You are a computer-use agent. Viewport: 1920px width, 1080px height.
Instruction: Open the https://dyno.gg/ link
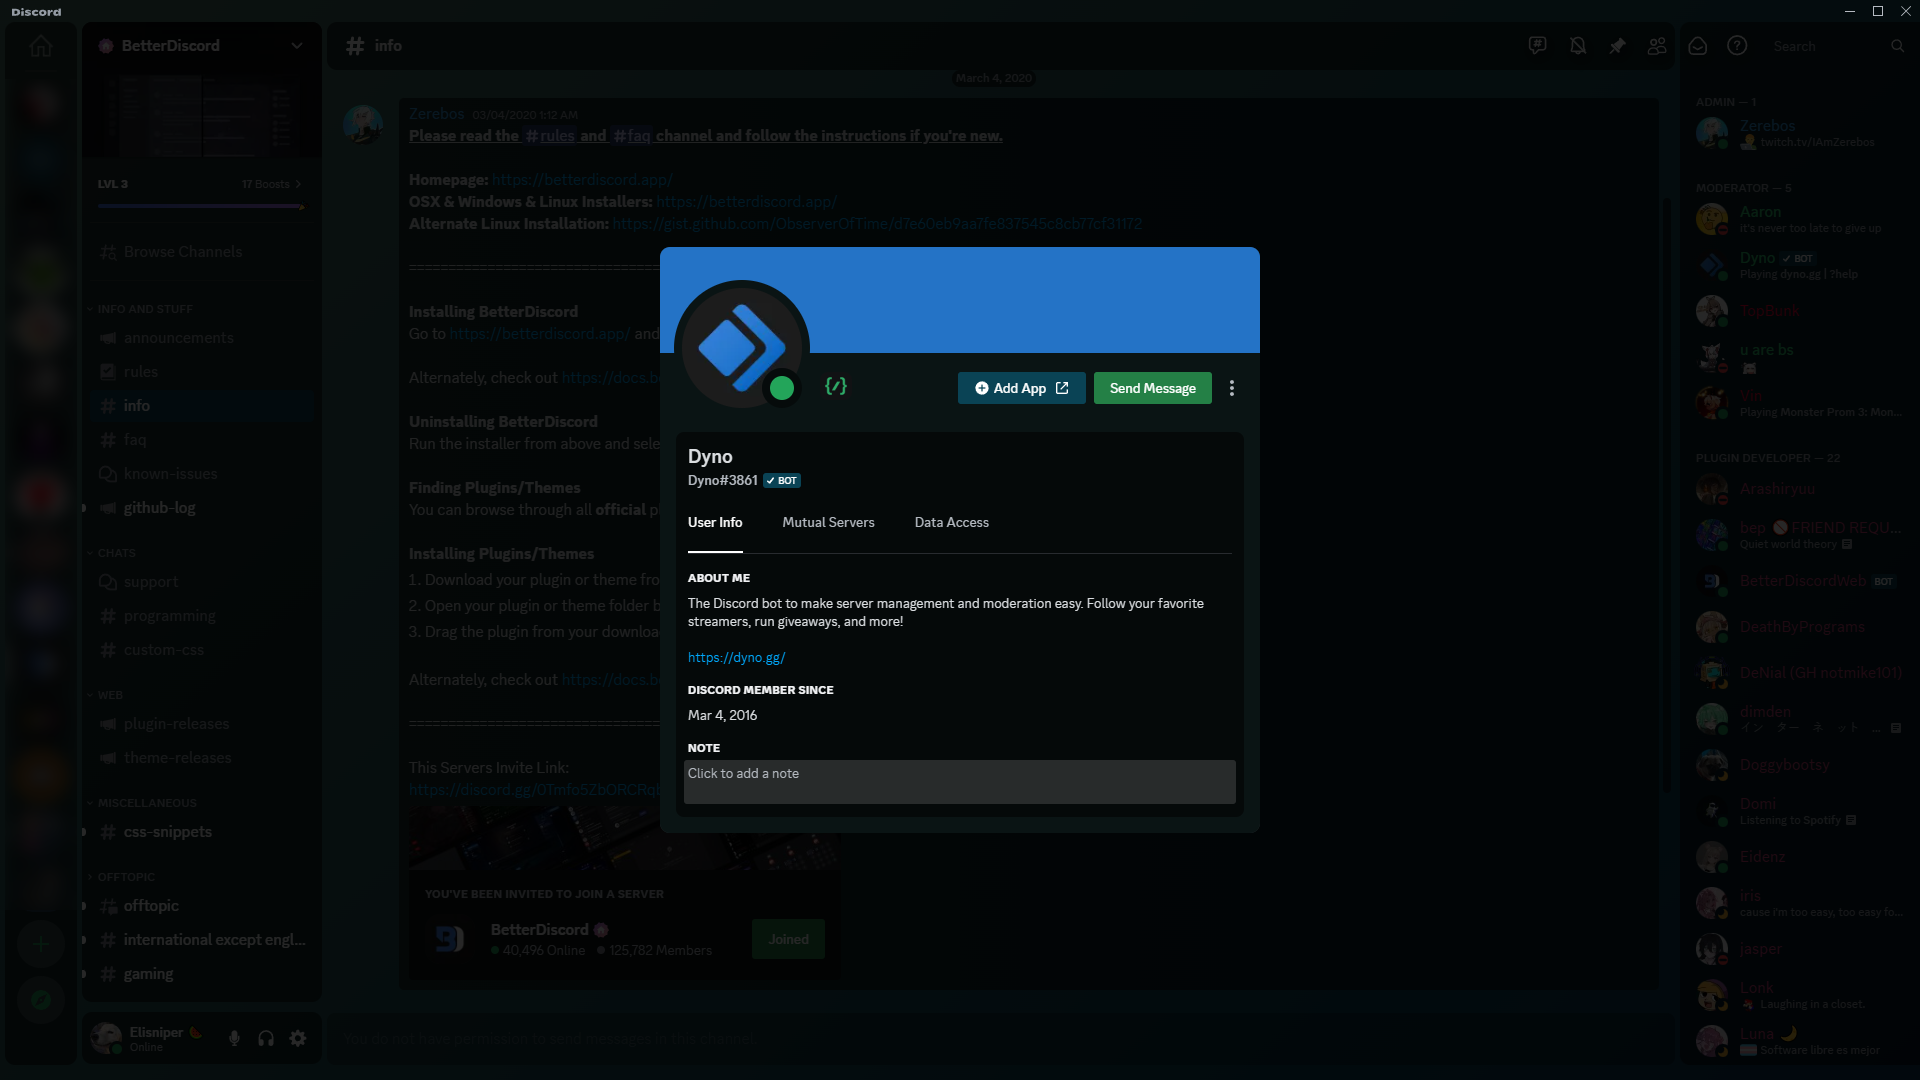click(x=736, y=657)
